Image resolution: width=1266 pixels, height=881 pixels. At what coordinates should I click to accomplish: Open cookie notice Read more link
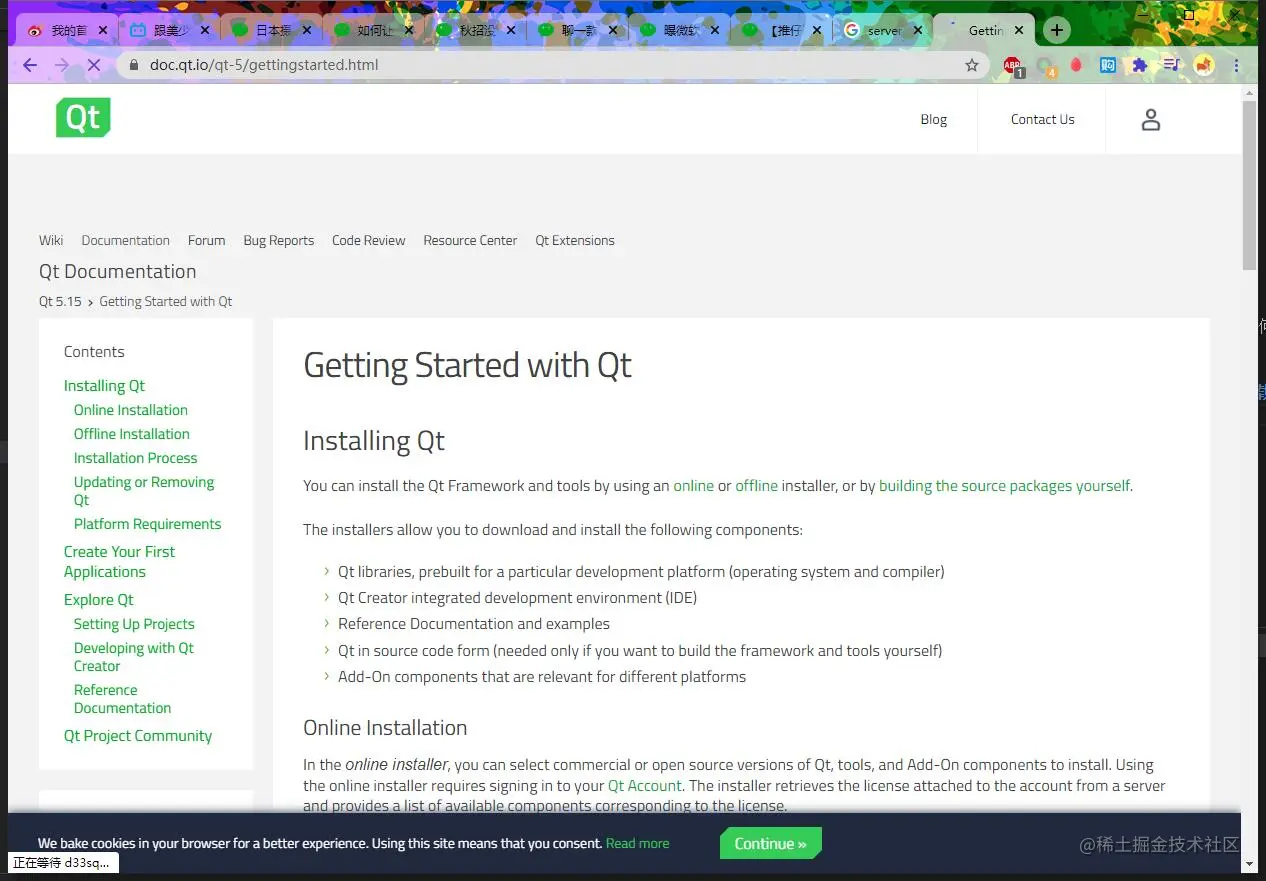(637, 843)
